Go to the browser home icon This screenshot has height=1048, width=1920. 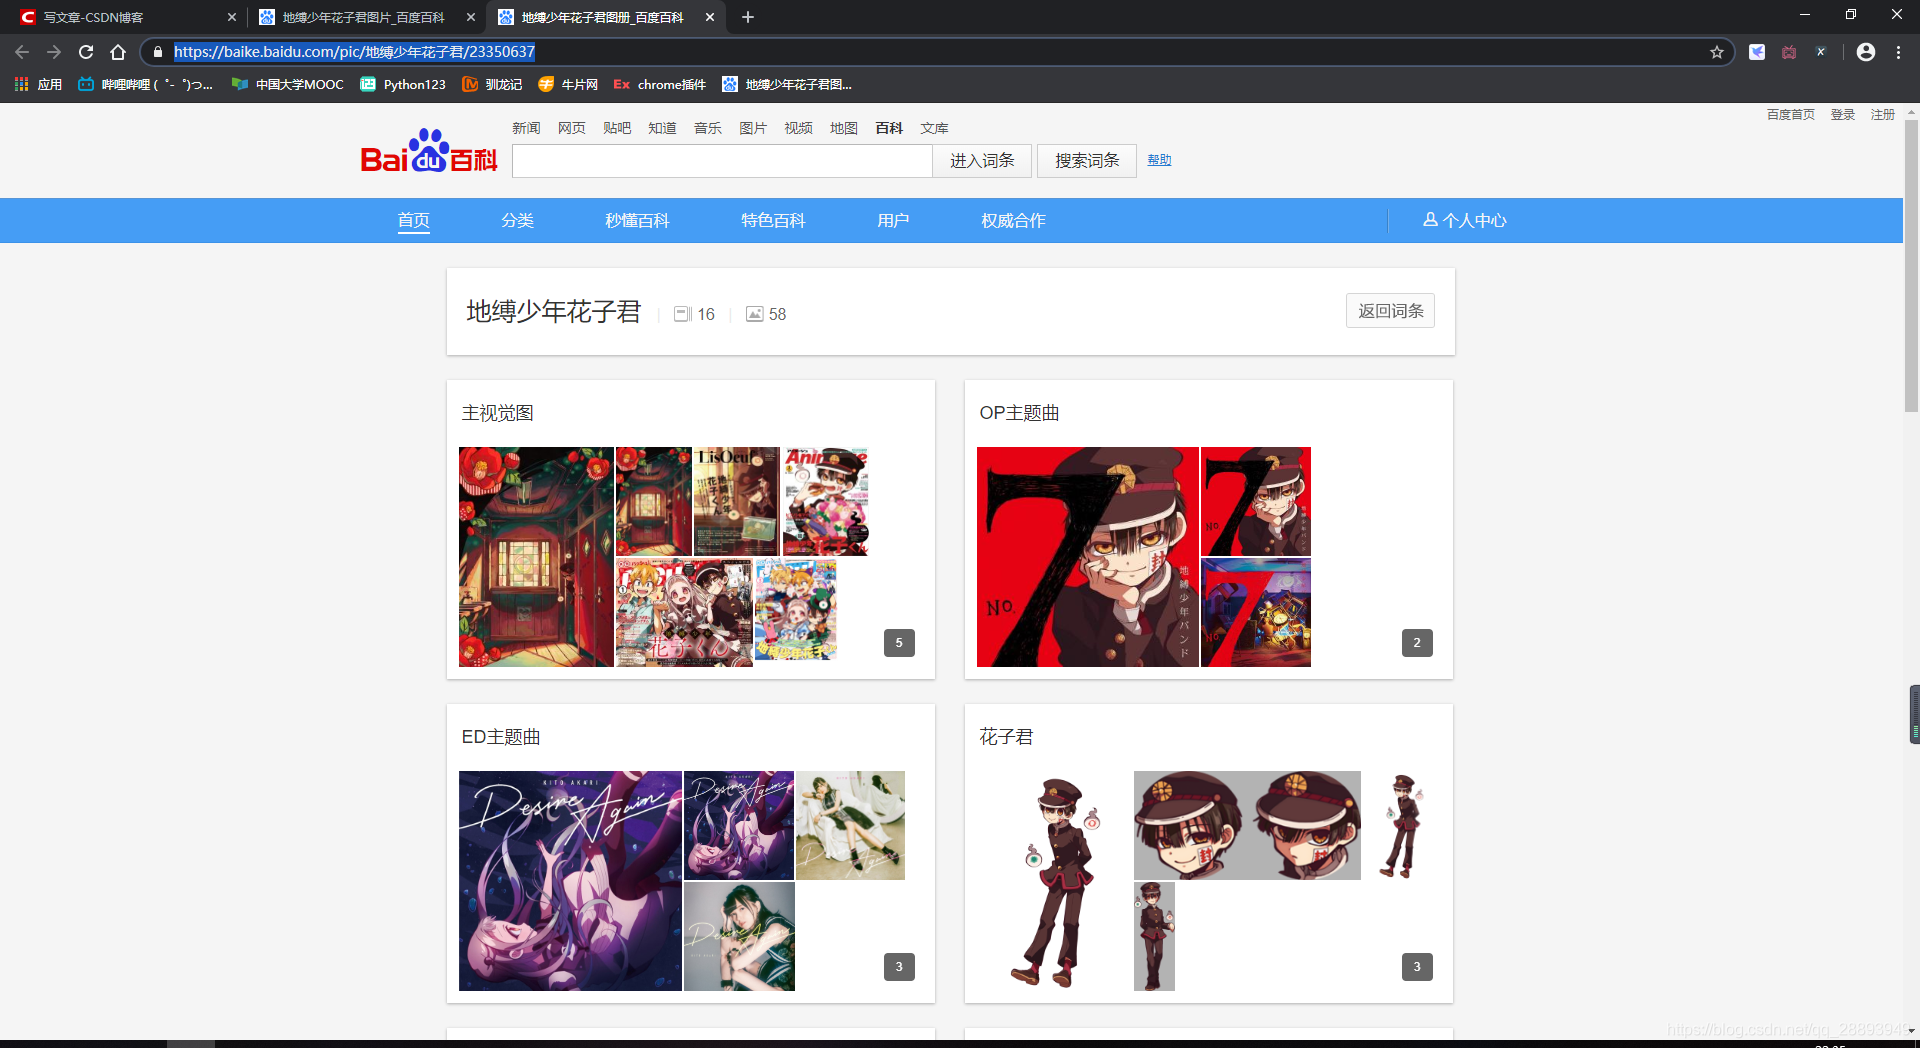click(118, 52)
